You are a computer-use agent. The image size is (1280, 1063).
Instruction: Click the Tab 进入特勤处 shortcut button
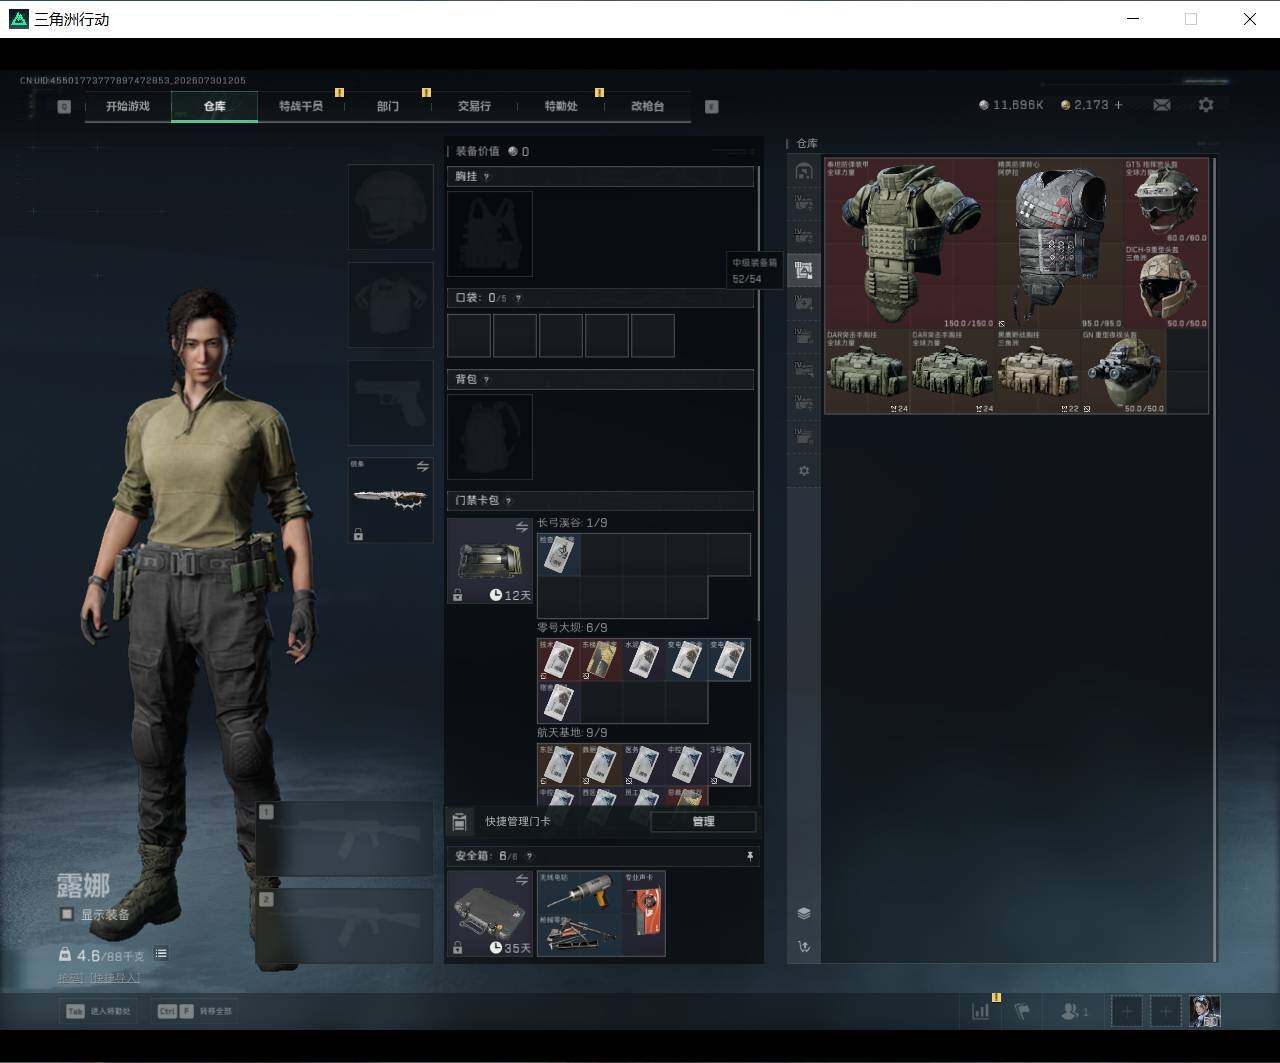(97, 1011)
